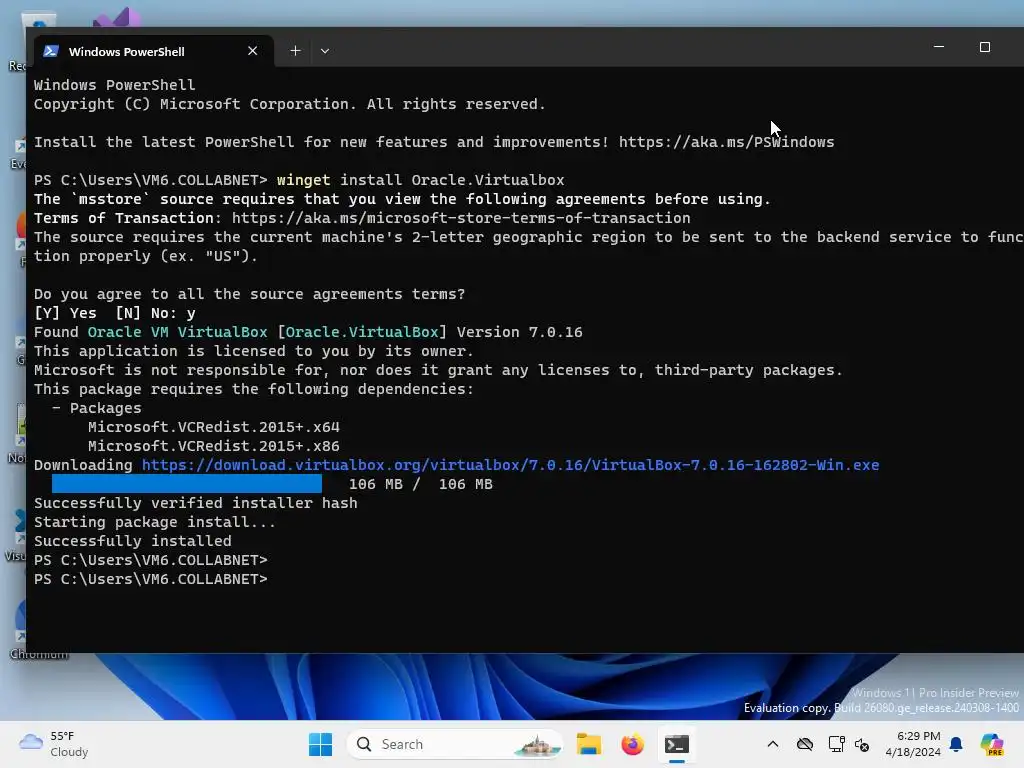1024x768 pixels.
Task: Click text 'Successfully verified installer hash'
Action: pos(196,503)
